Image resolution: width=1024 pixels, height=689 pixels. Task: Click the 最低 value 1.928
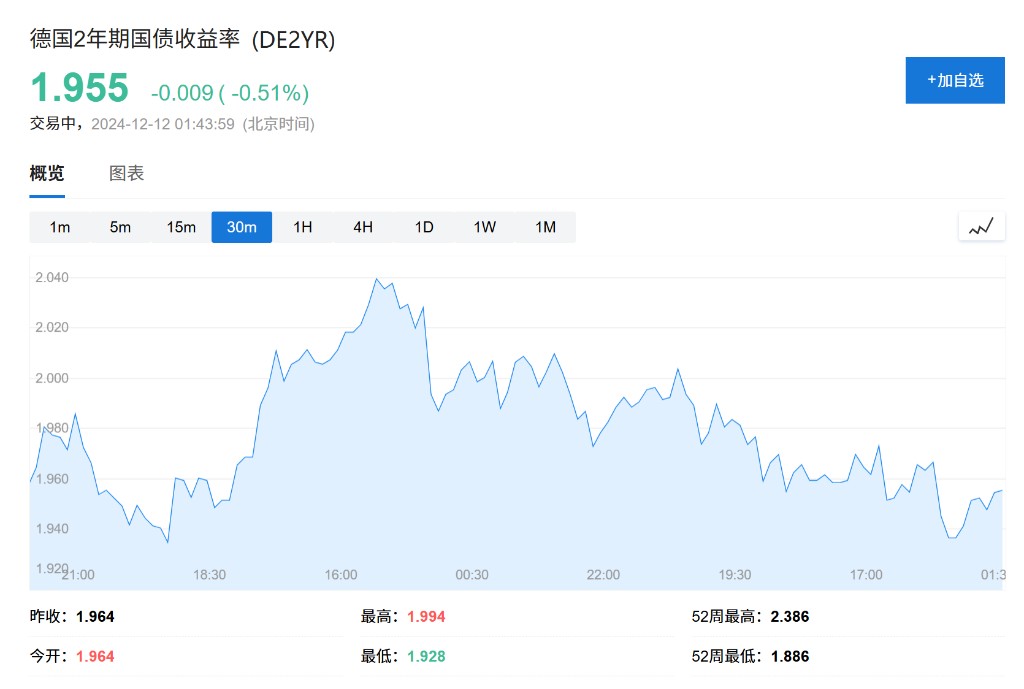(426, 657)
